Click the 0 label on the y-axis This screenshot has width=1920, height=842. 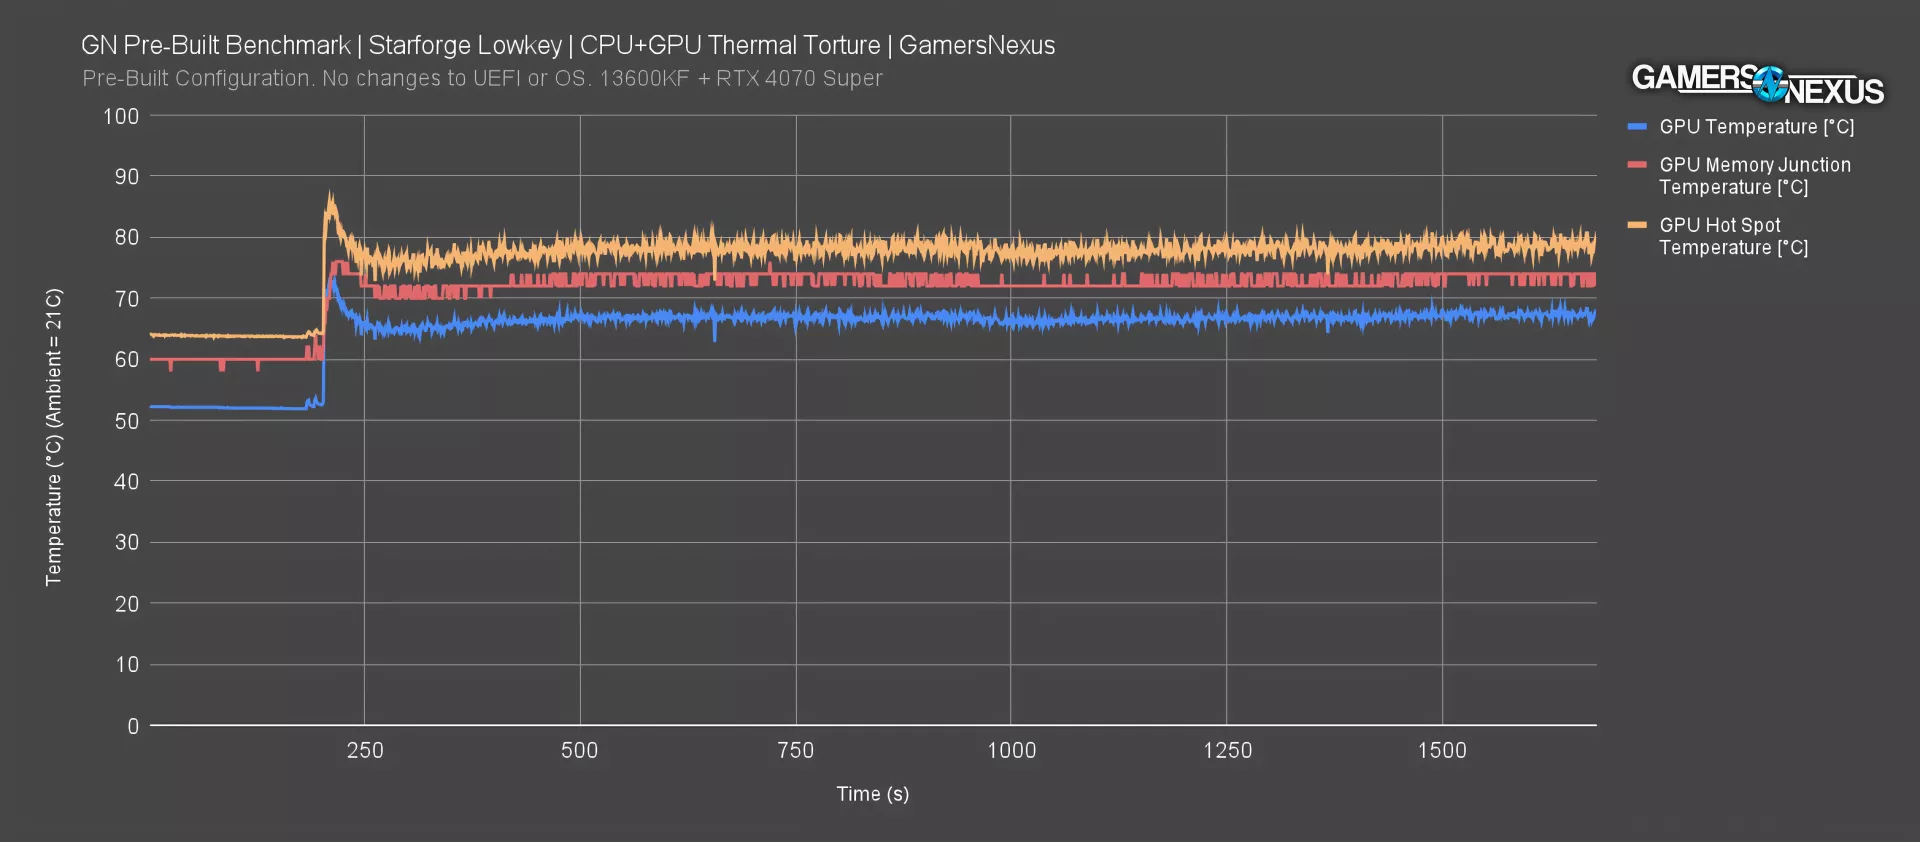(133, 727)
